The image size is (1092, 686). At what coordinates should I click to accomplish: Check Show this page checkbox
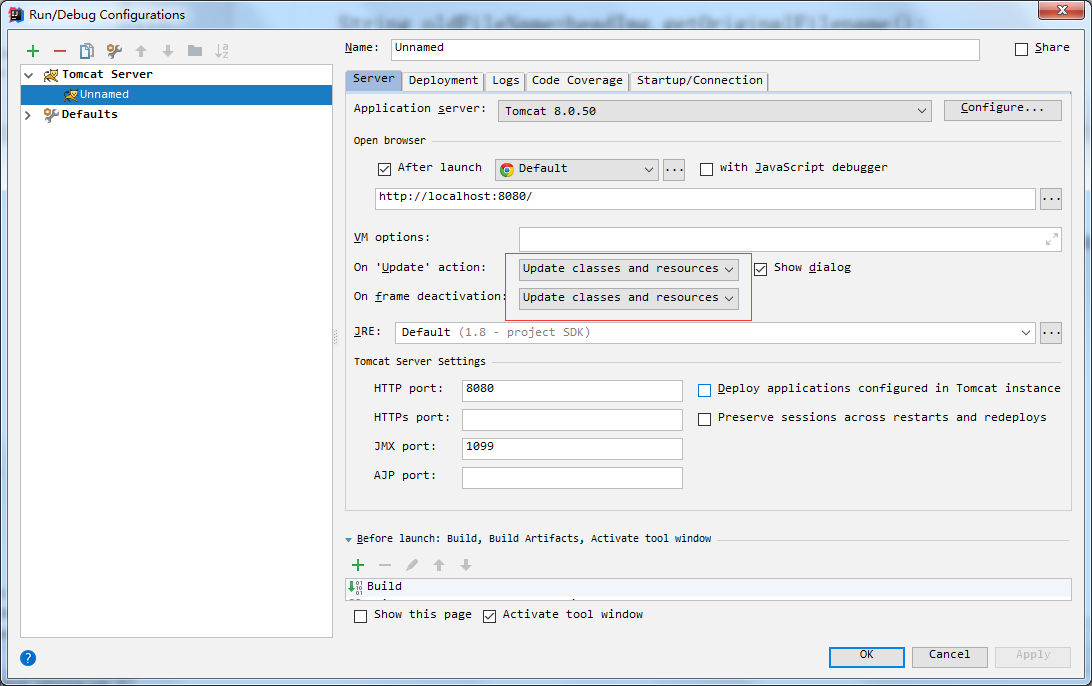[360, 616]
